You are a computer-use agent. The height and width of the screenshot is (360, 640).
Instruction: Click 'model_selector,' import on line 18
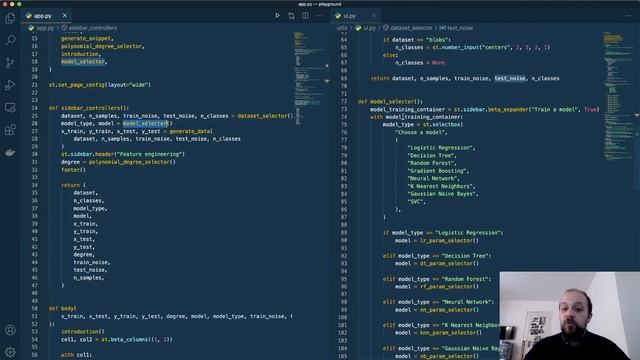point(84,62)
